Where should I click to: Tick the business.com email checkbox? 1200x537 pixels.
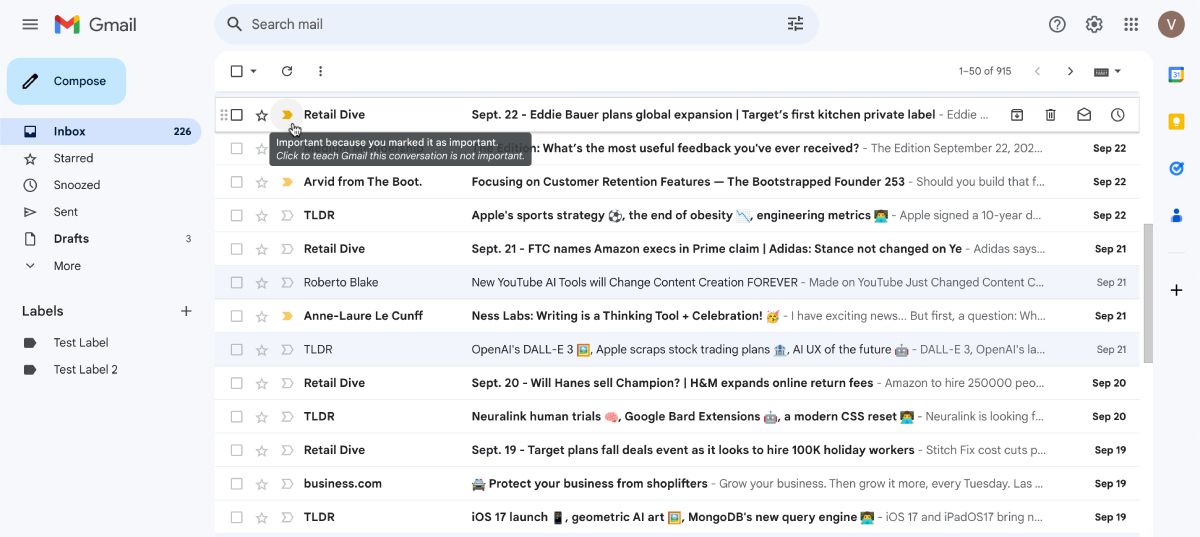click(237, 483)
